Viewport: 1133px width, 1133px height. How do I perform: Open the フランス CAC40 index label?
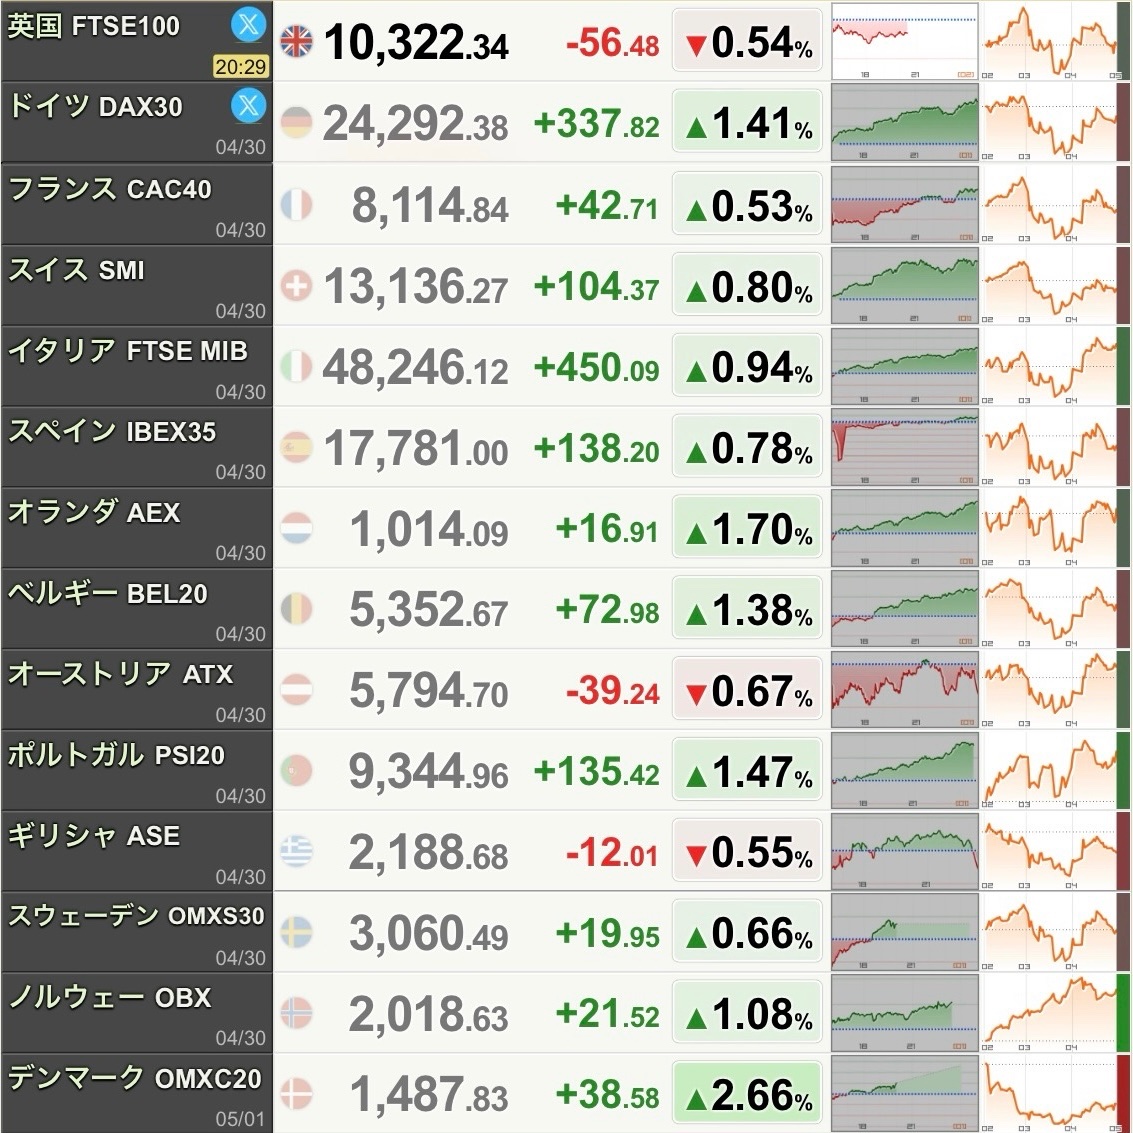pos(110,189)
